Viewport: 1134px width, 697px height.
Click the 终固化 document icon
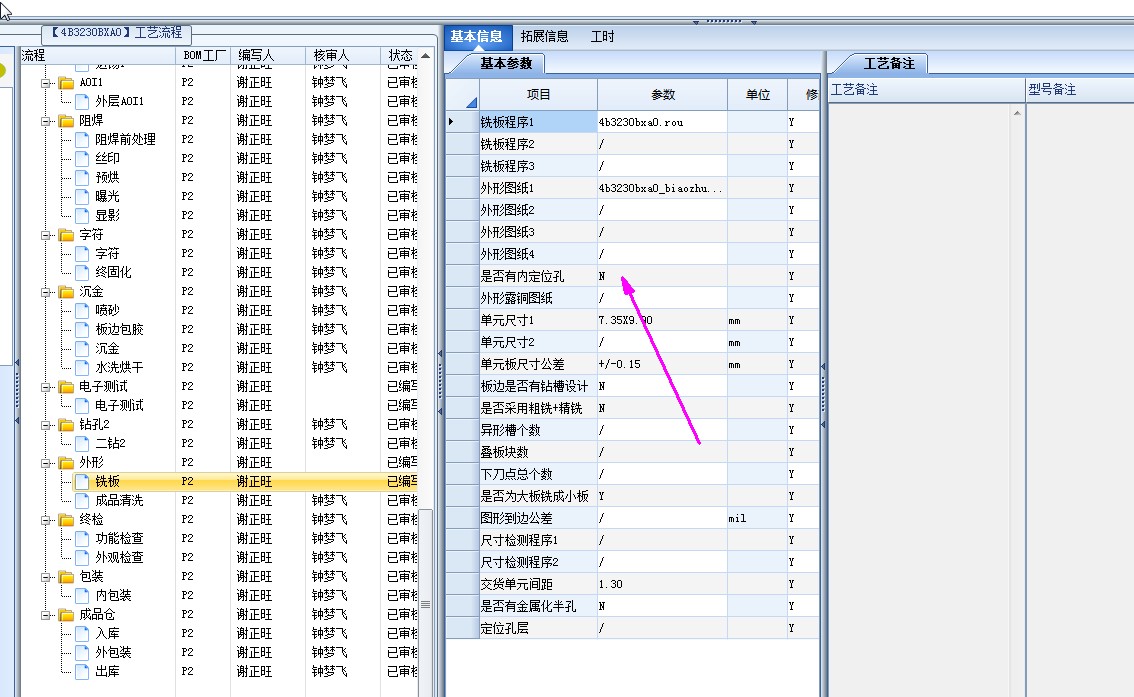(82, 273)
